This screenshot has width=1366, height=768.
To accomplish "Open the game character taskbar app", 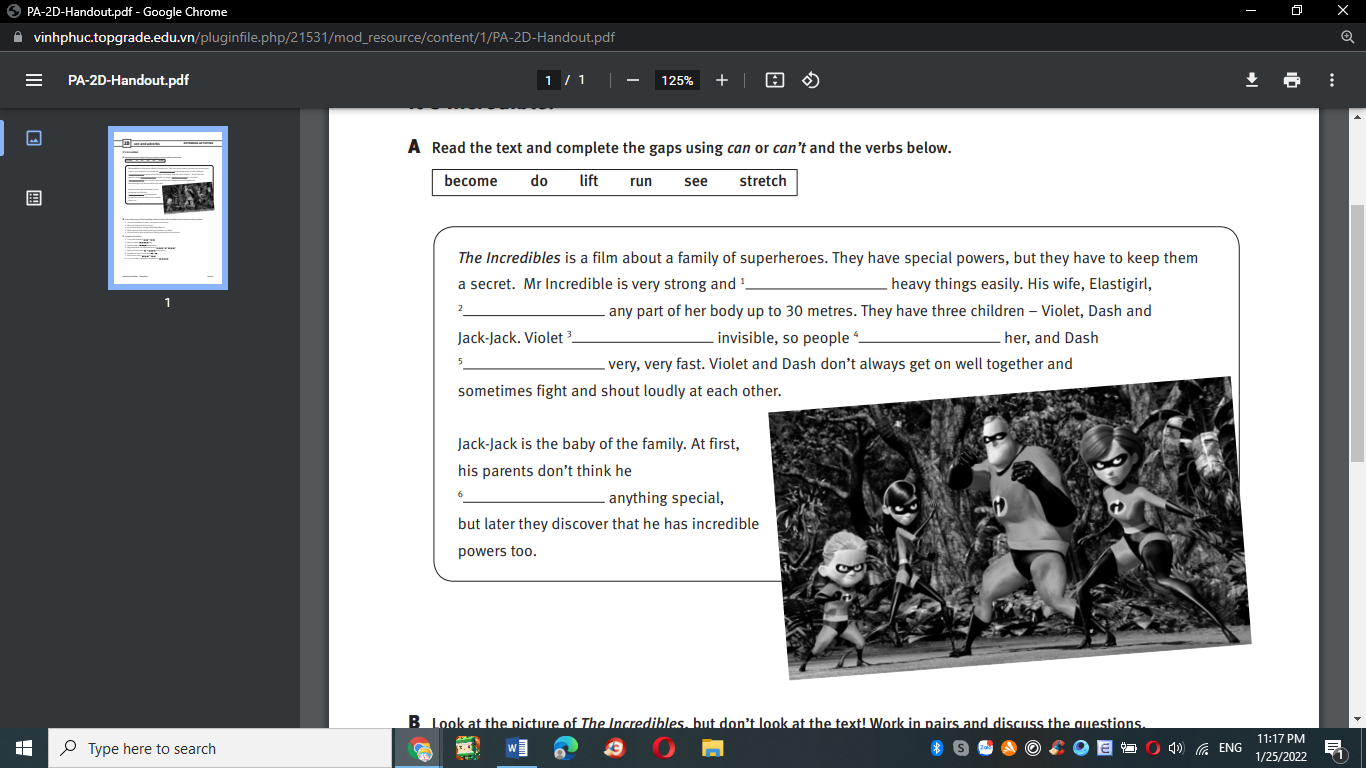I will click(x=468, y=748).
